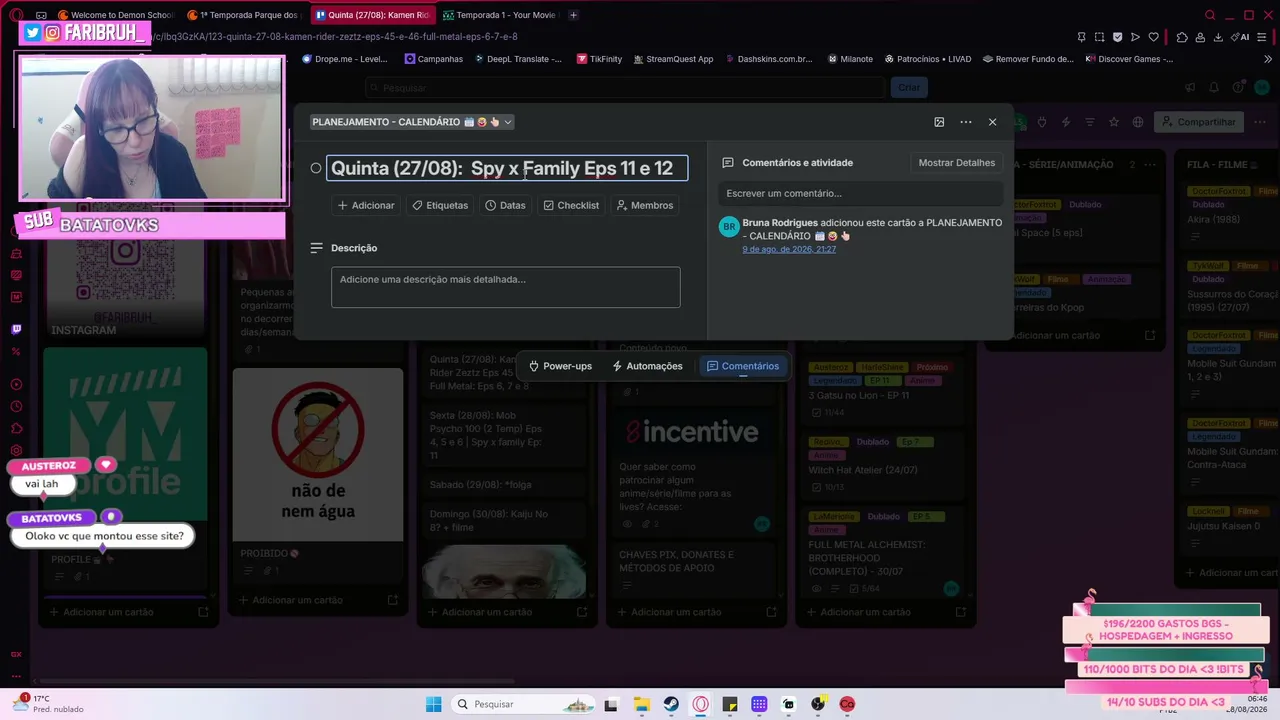
Task: Open the Drope.me bookmark
Action: pyautogui.click(x=345, y=59)
